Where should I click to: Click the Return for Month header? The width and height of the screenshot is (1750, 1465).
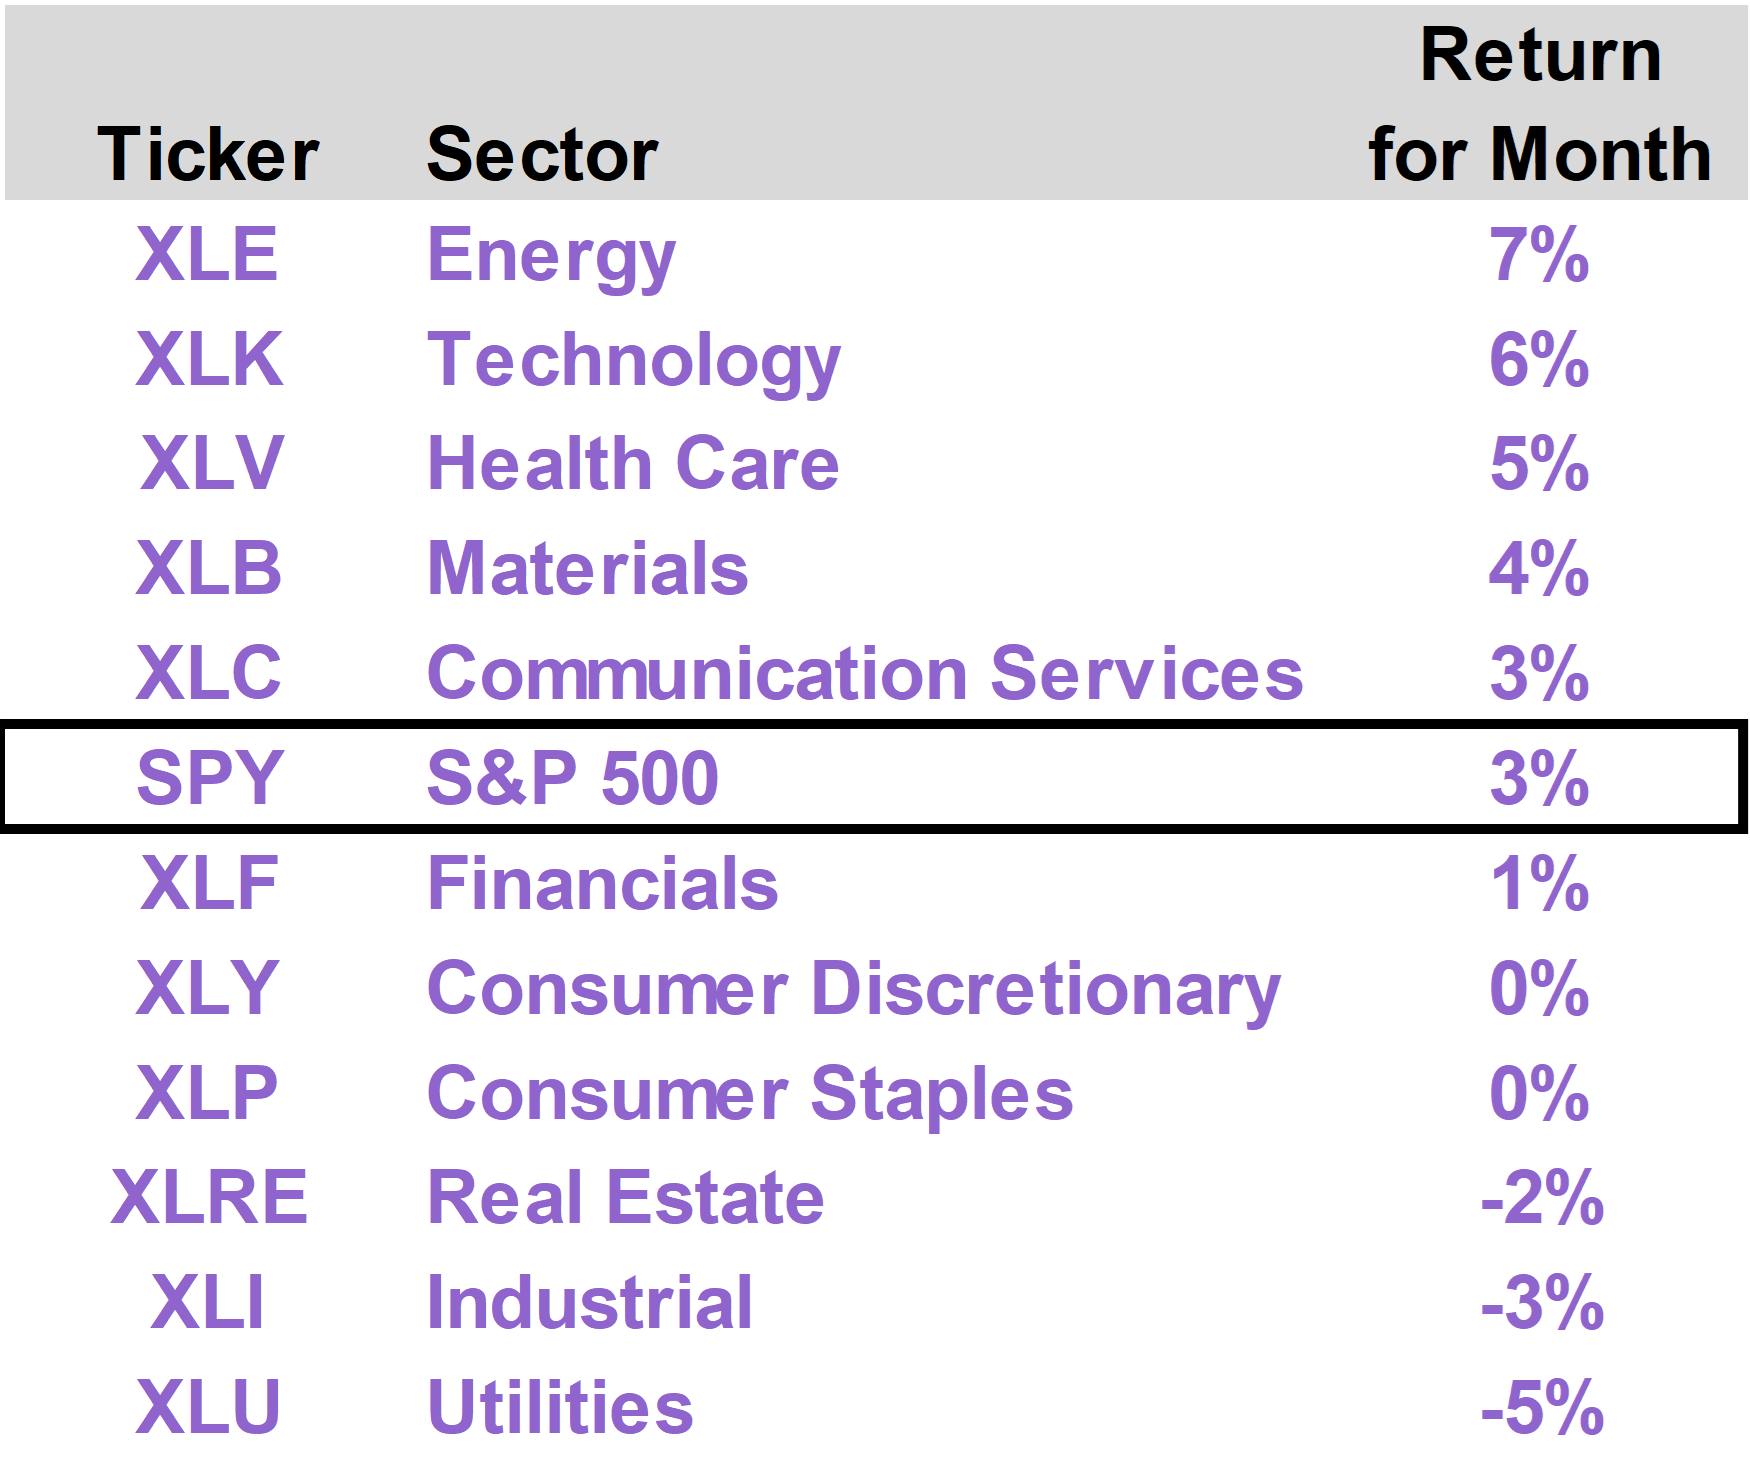click(1540, 104)
